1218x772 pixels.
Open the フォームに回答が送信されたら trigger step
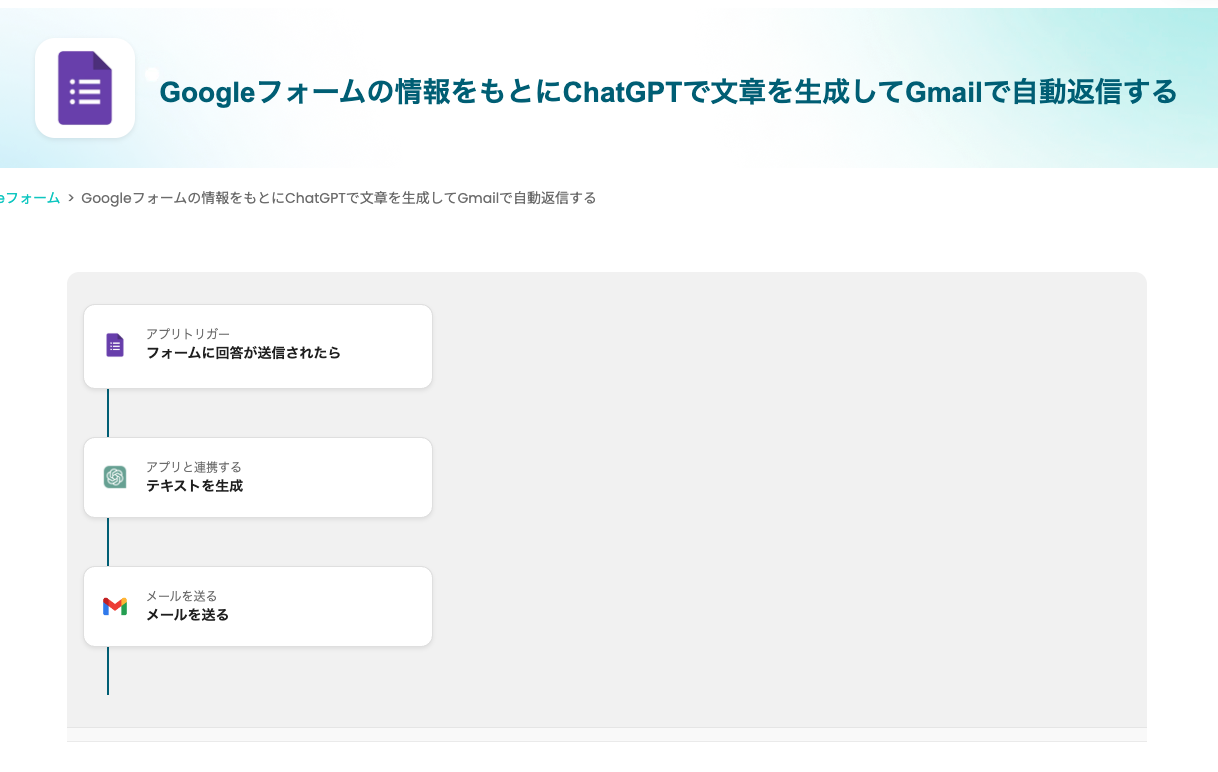click(258, 346)
